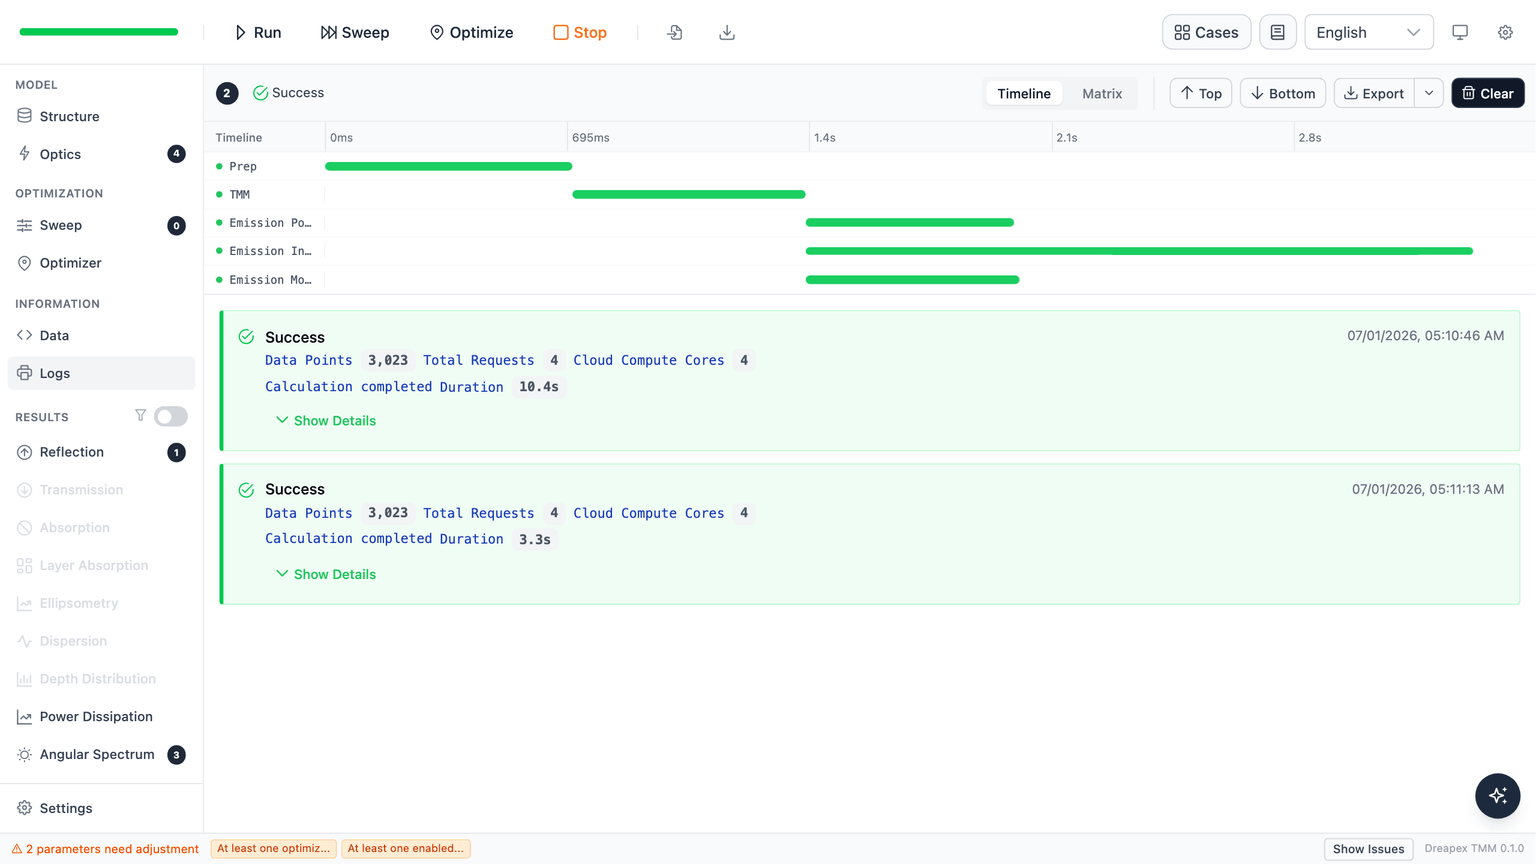
Task: Open the Export options dropdown arrow
Action: point(1429,93)
